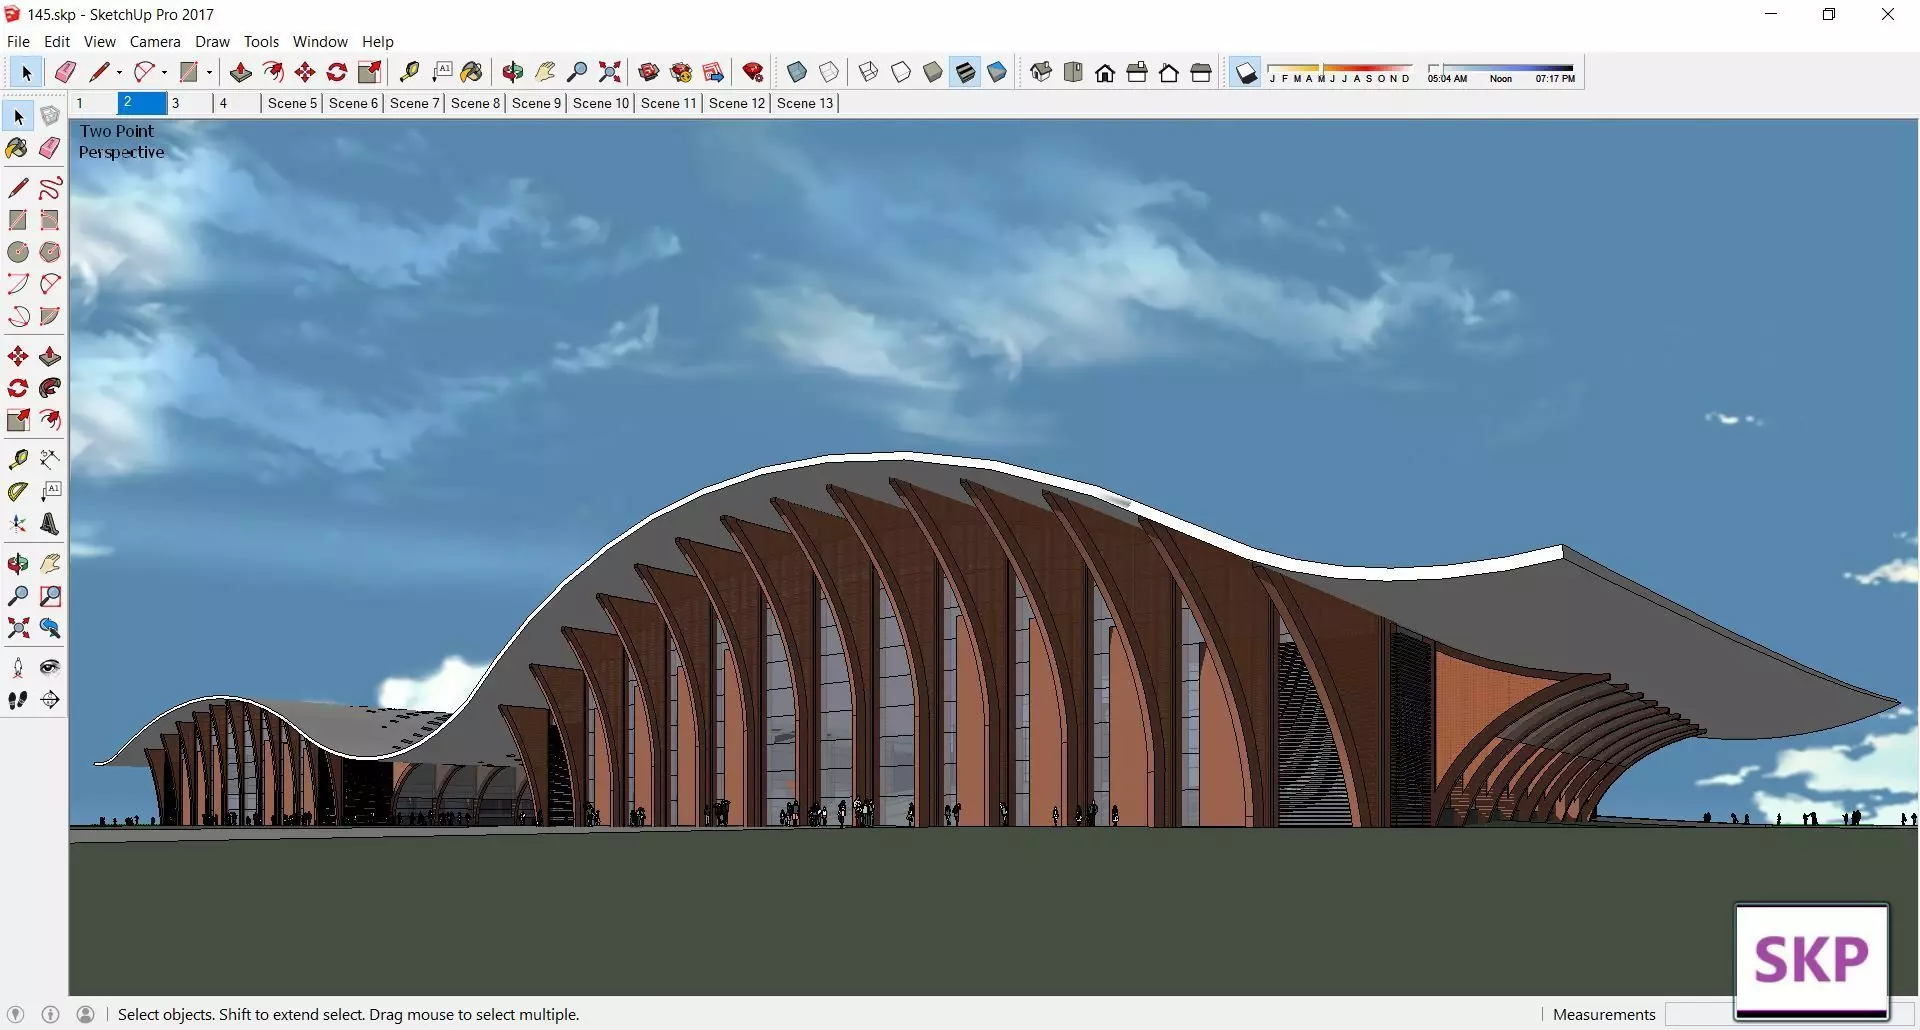
Task: Select the Eraser tool in top toolbar
Action: click(x=66, y=72)
